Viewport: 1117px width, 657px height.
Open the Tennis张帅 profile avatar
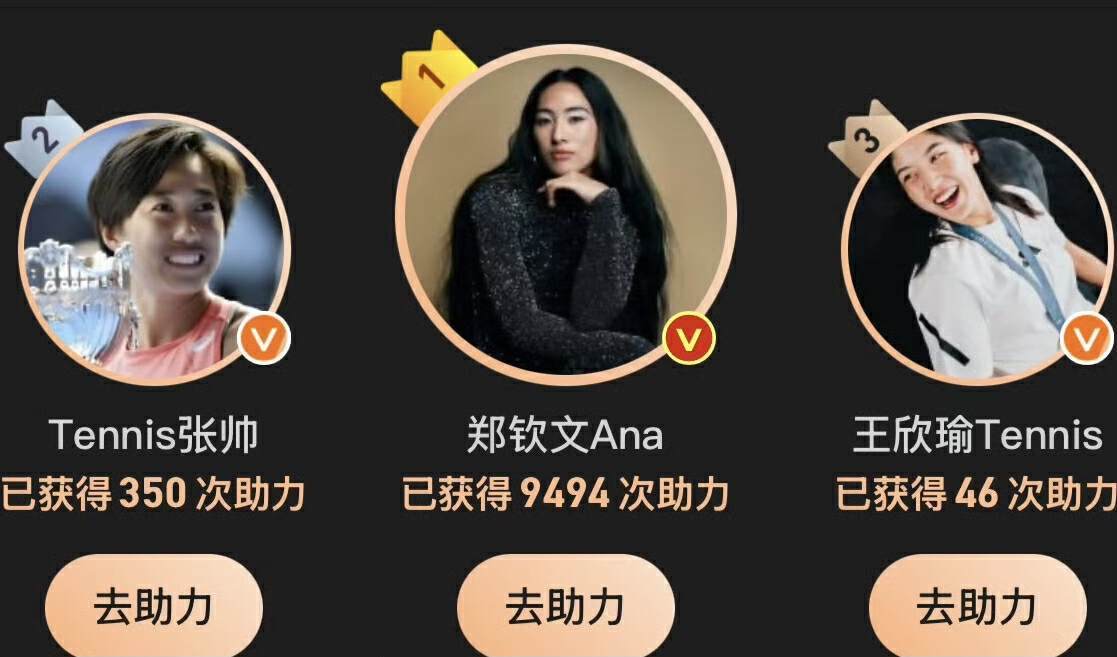154,249
